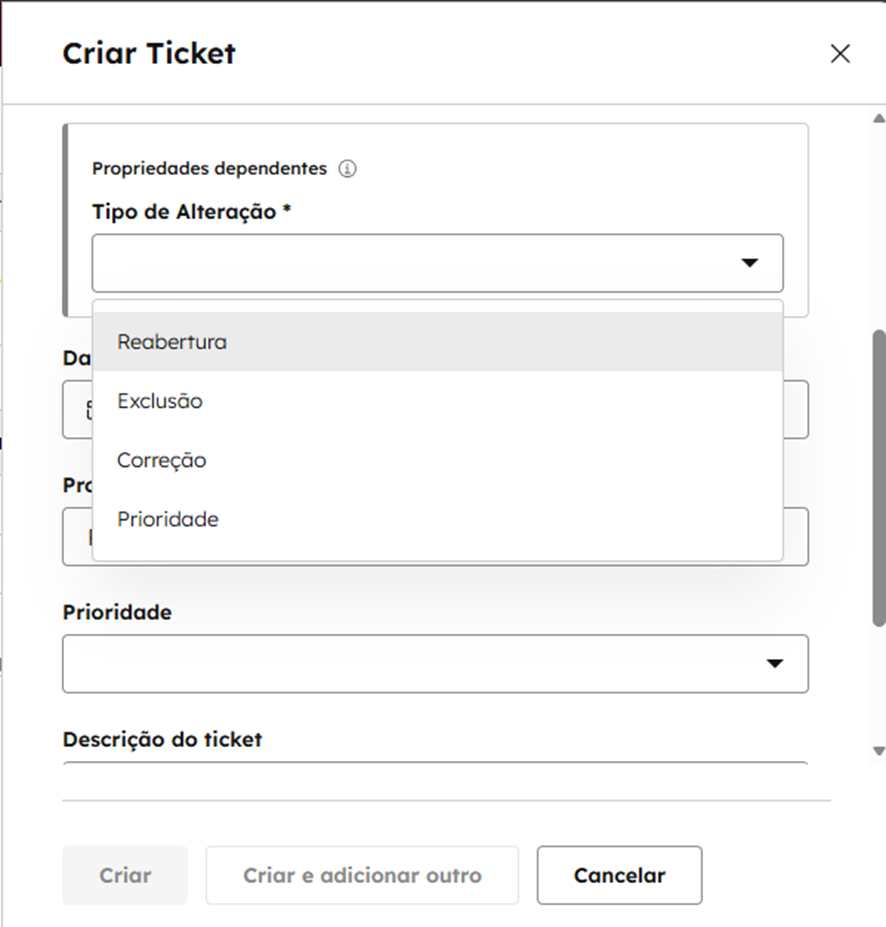Cancel ticket creation with Cancelar
This screenshot has height=927, width=886.
619,876
